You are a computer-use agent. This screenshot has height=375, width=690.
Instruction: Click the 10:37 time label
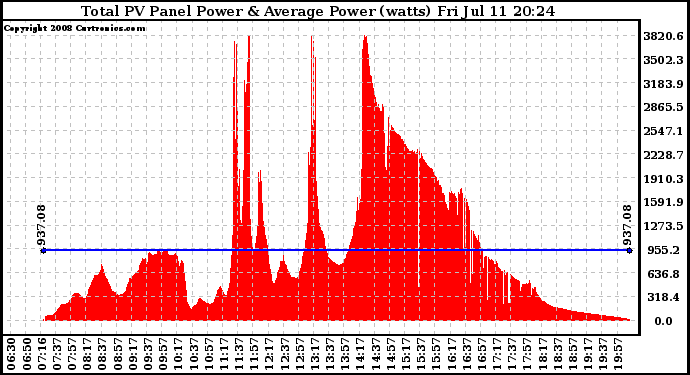click(194, 354)
